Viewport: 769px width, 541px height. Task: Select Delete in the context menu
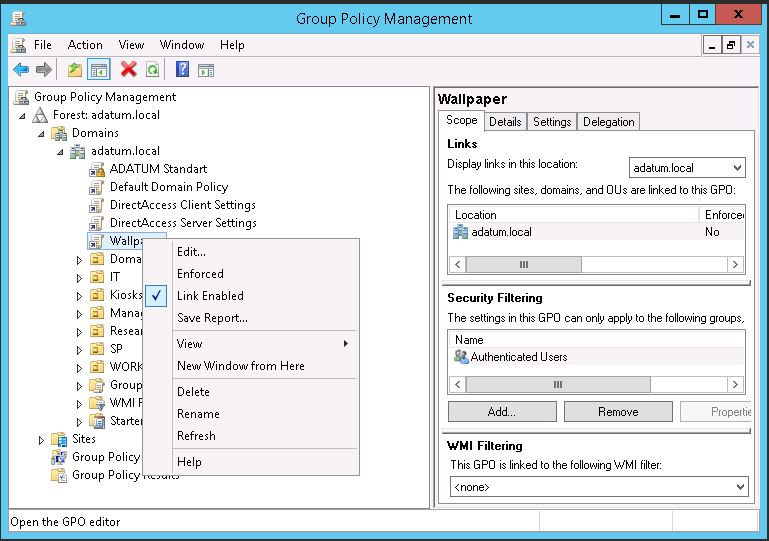(x=193, y=392)
